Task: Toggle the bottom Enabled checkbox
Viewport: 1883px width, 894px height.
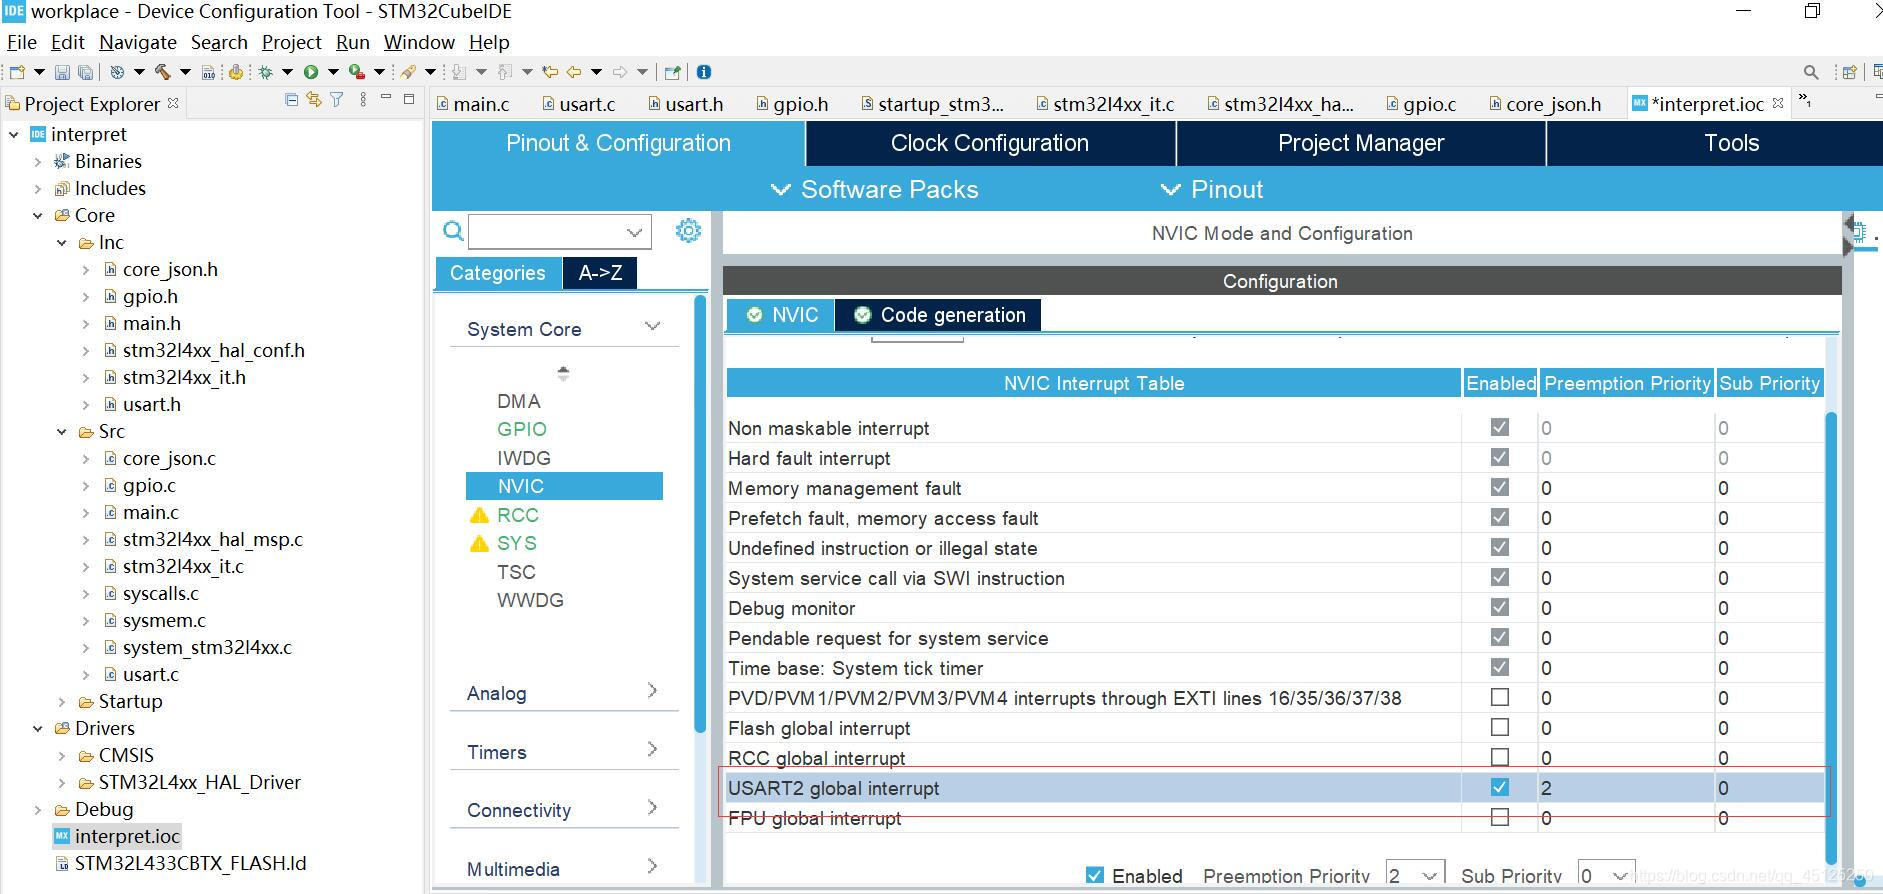Action: pyautogui.click(x=1095, y=875)
